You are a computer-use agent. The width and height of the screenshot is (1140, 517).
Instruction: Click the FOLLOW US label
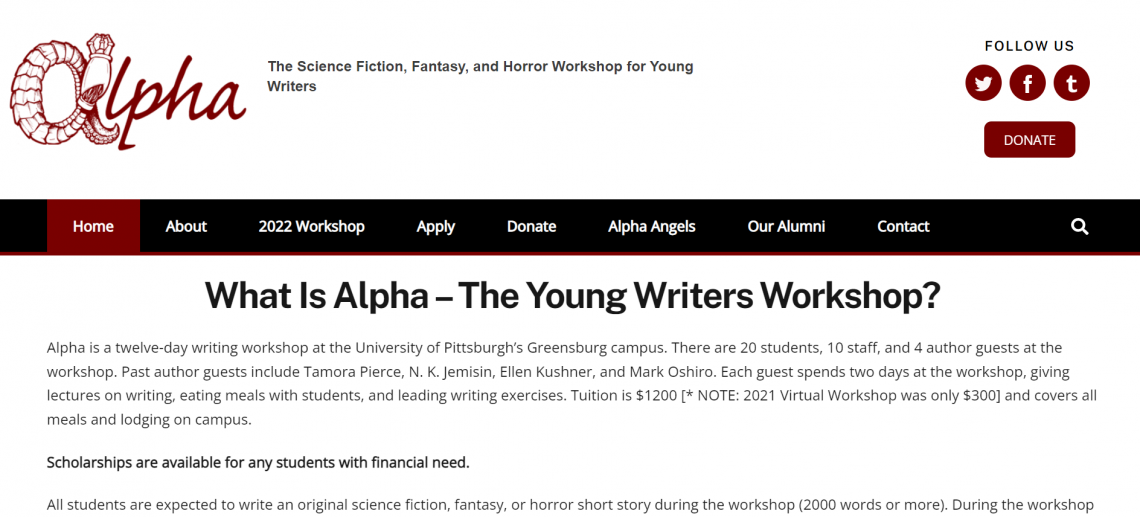pyautogui.click(x=1029, y=46)
